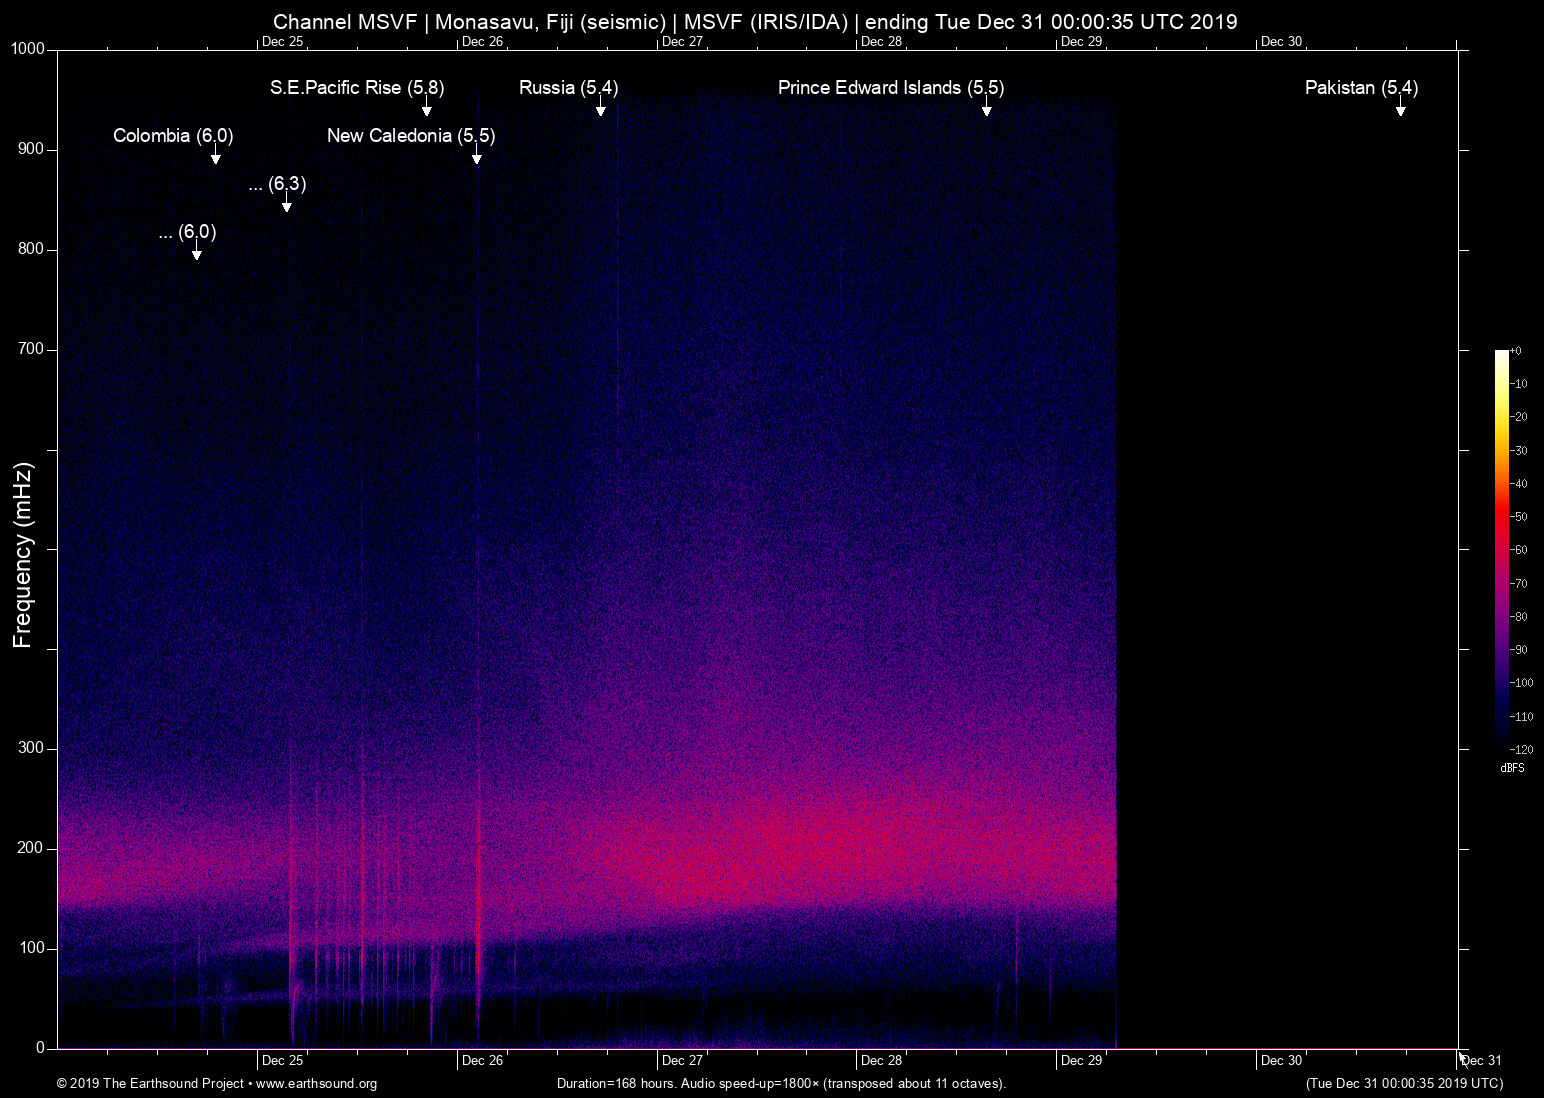Click the Dec 28 label on the top axis
The image size is (1544, 1098).
coord(881,42)
